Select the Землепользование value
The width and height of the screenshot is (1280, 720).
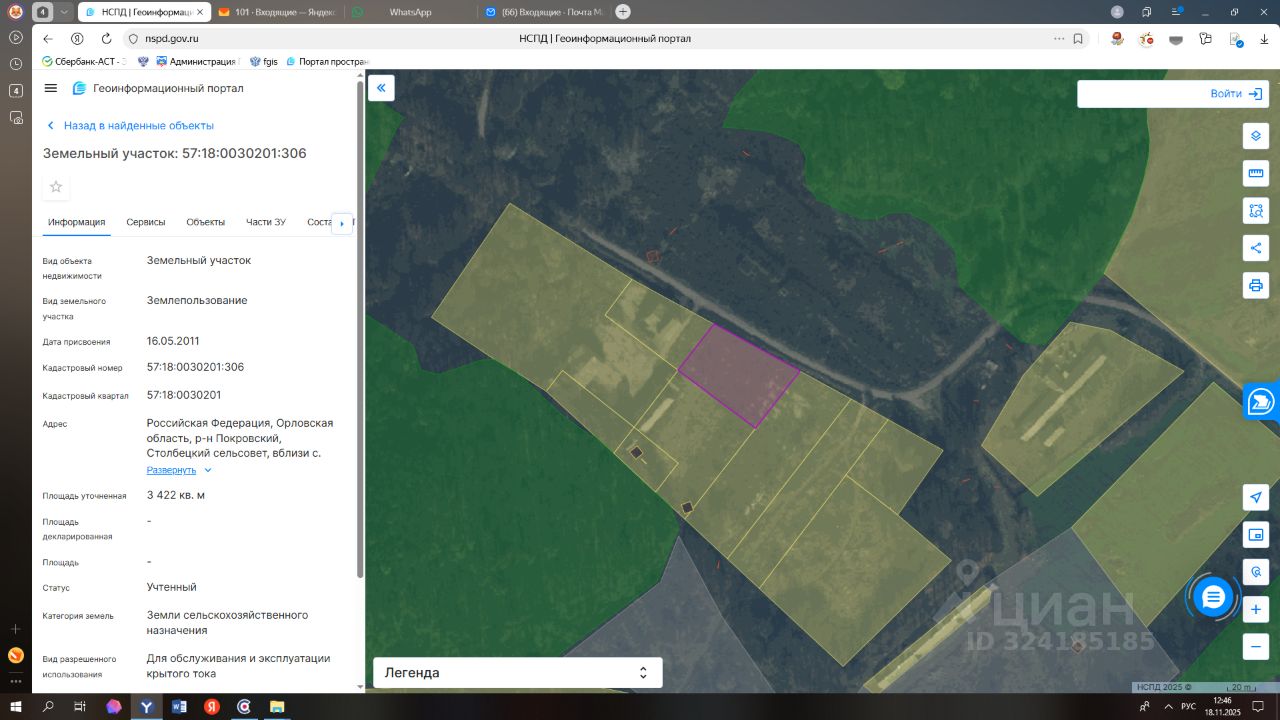click(197, 300)
